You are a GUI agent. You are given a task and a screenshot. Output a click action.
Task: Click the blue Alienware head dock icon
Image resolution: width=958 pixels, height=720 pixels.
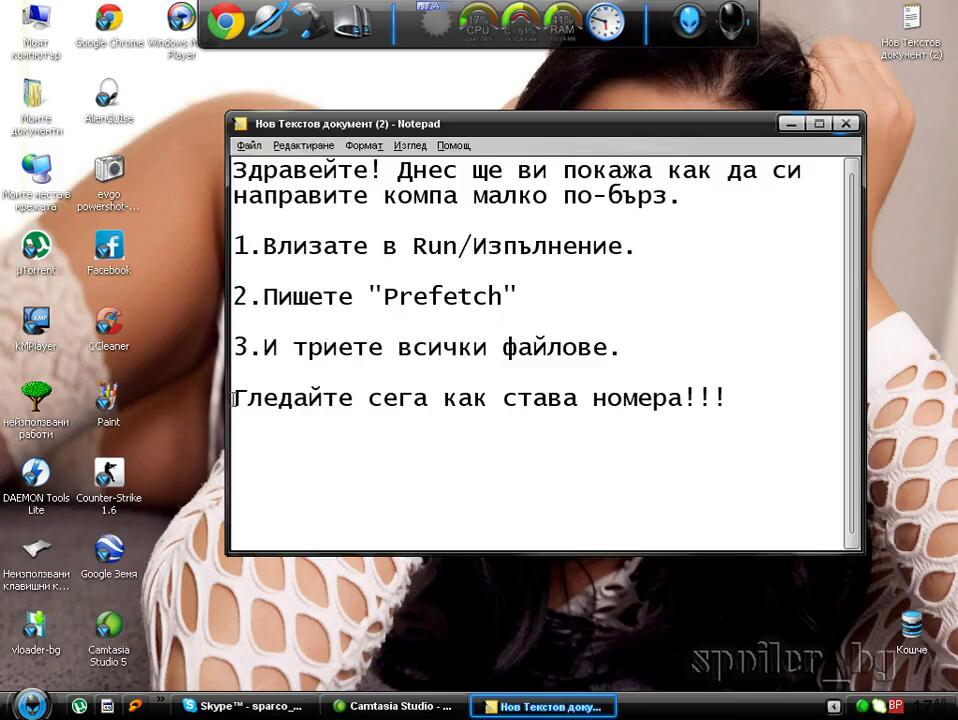[x=687, y=21]
